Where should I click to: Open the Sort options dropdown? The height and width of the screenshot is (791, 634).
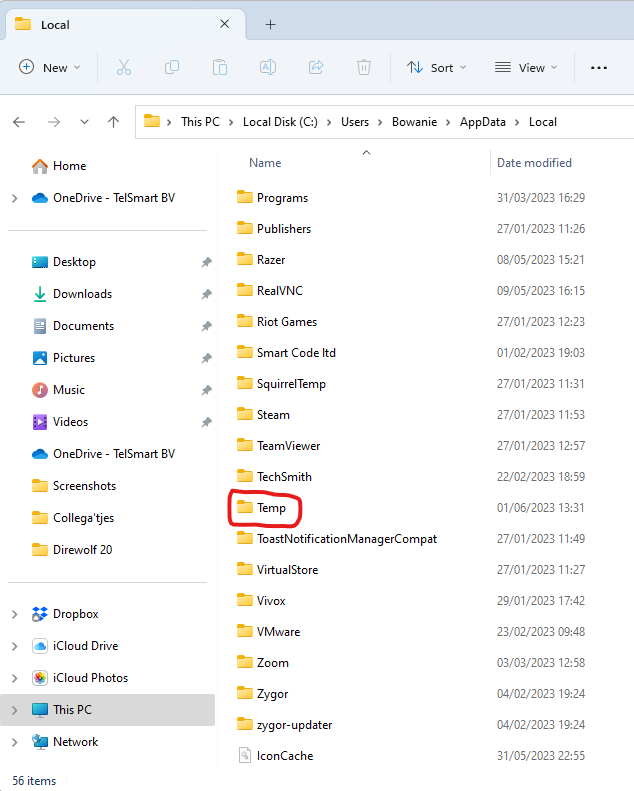click(438, 67)
